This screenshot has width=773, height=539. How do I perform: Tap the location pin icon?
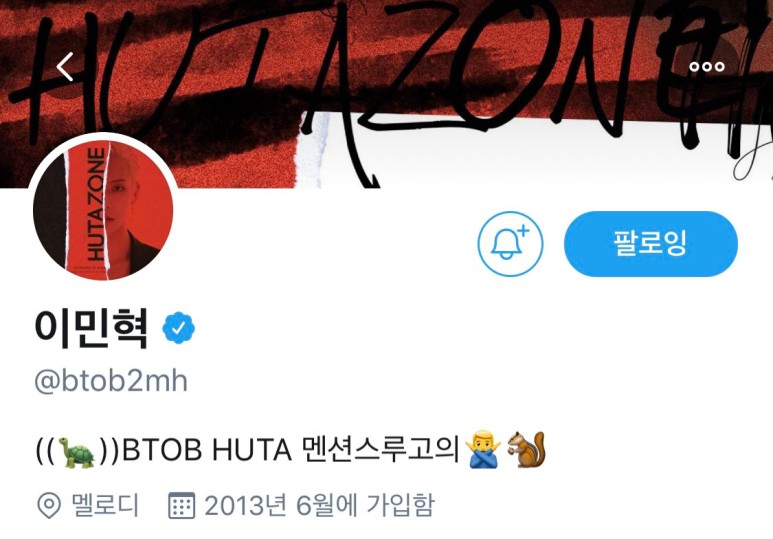pos(49,505)
